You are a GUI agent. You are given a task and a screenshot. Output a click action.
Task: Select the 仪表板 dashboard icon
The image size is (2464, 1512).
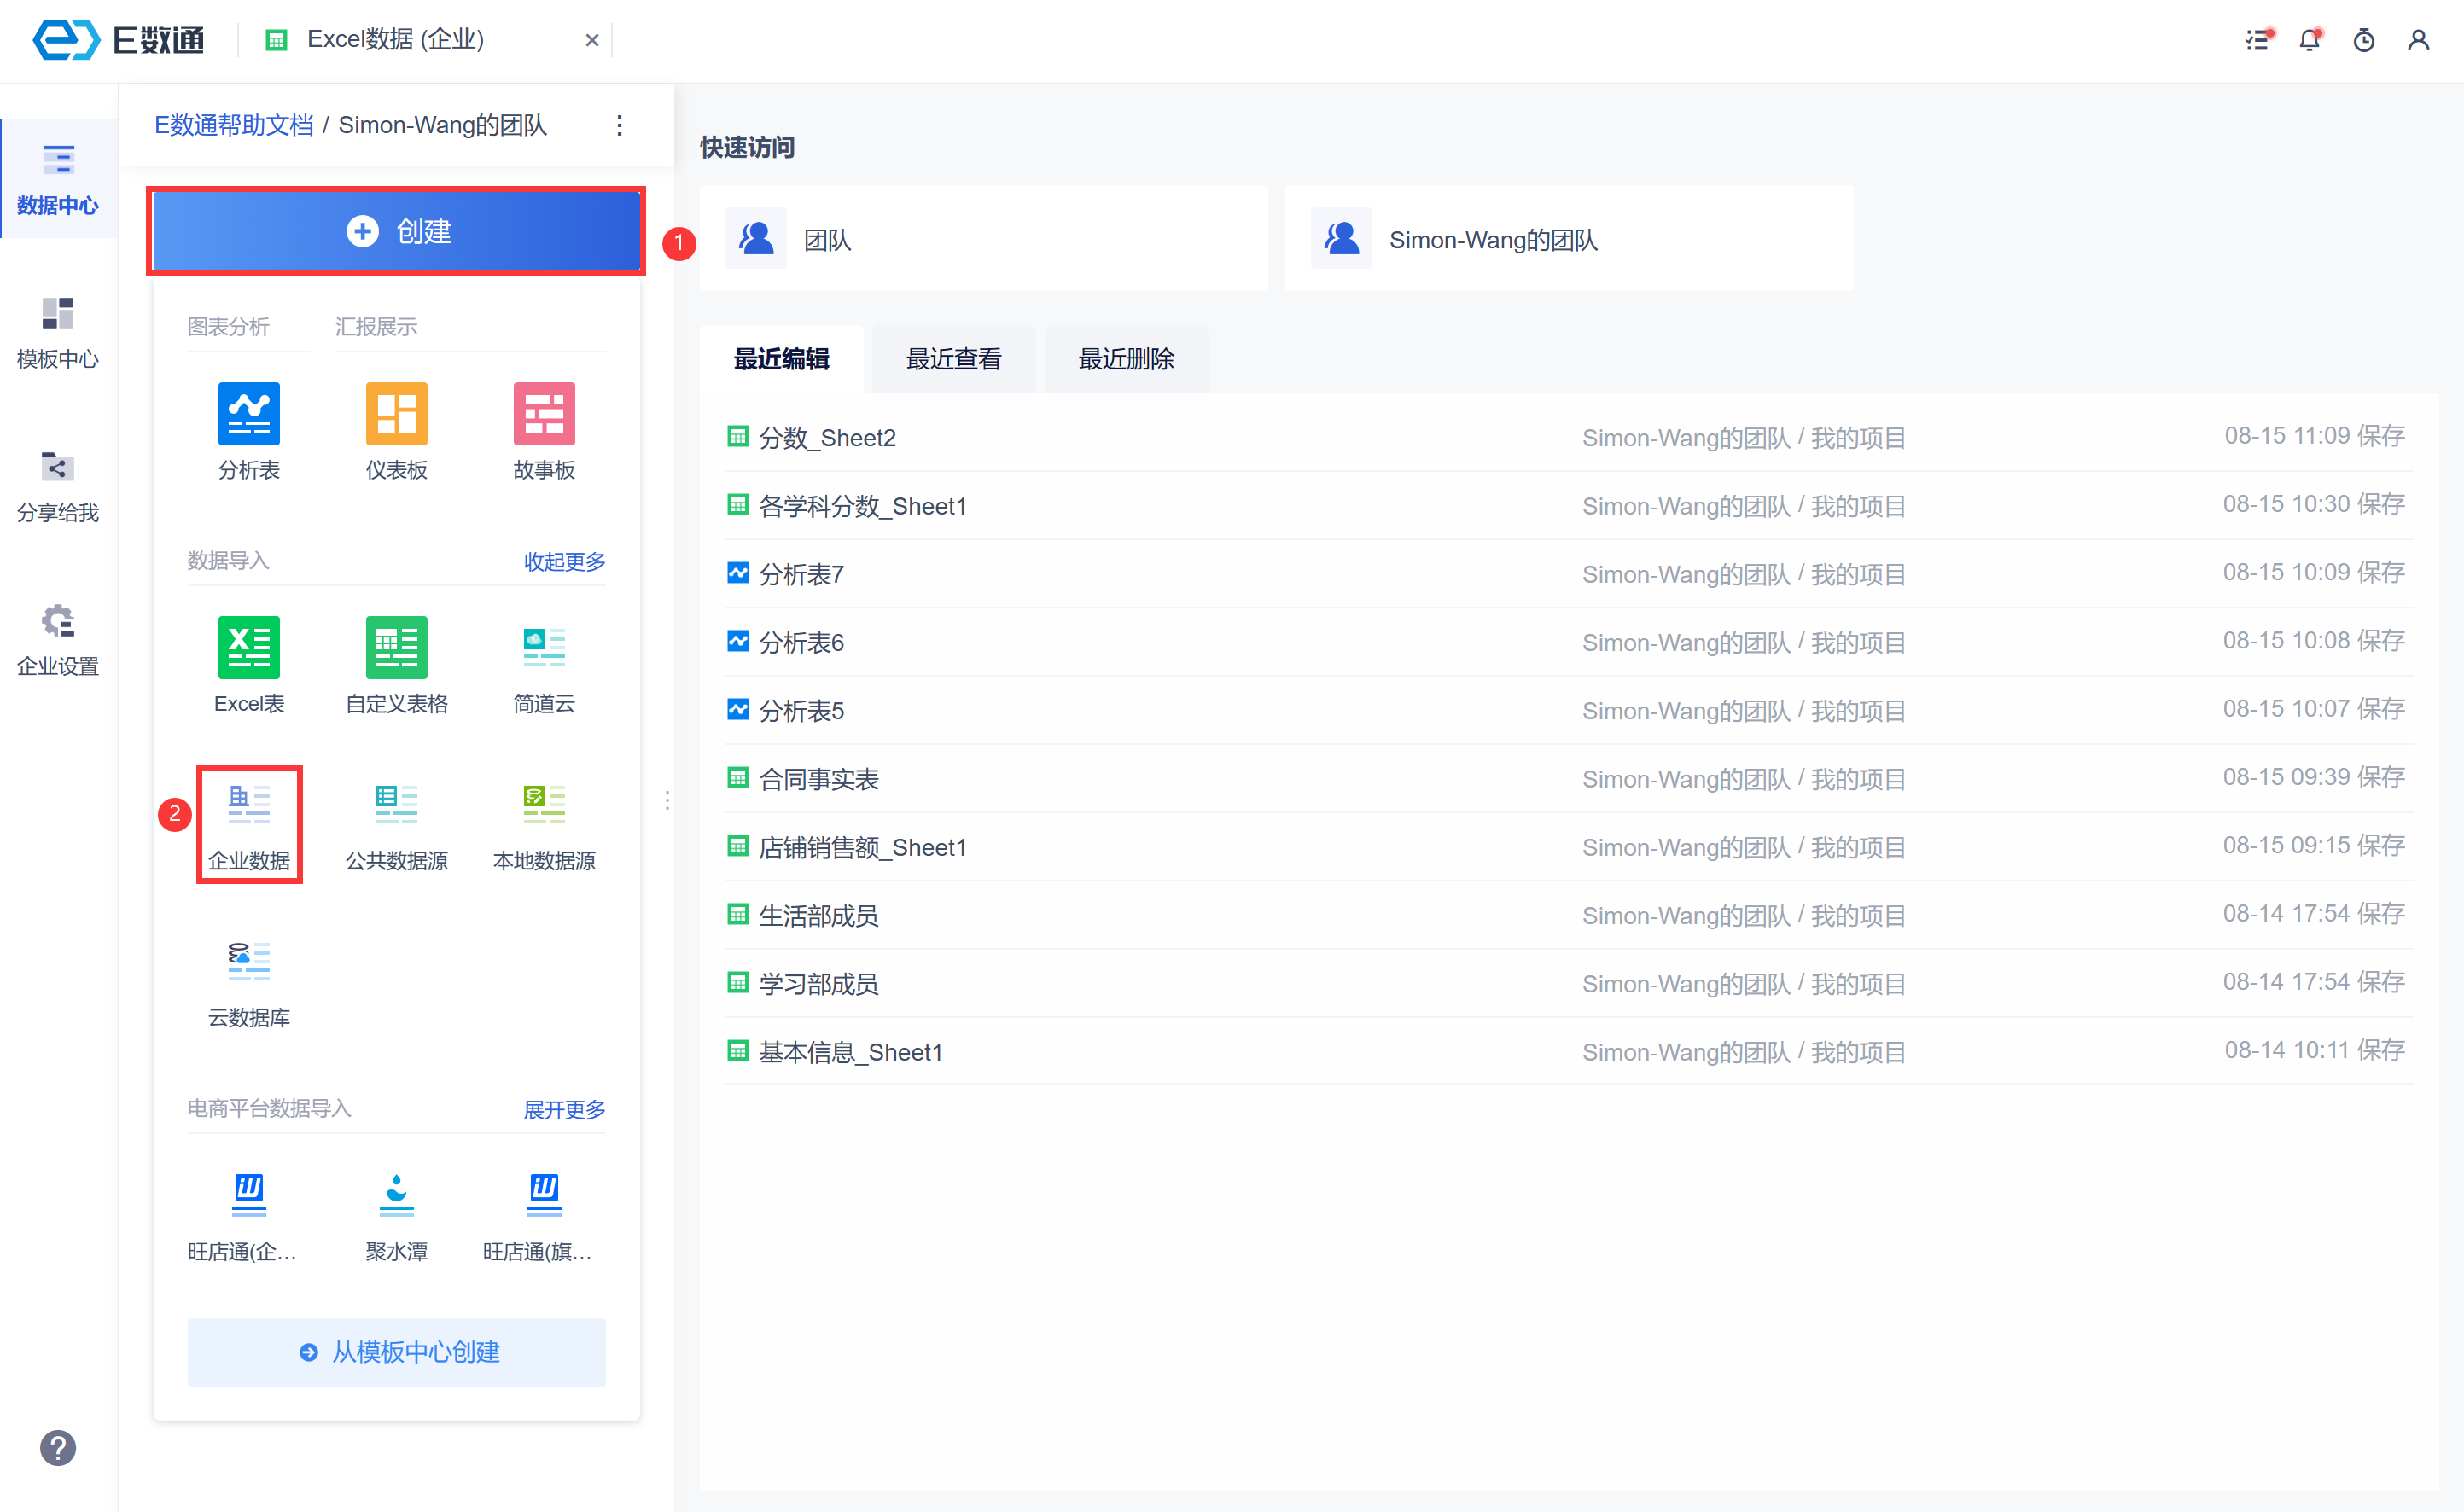point(396,414)
